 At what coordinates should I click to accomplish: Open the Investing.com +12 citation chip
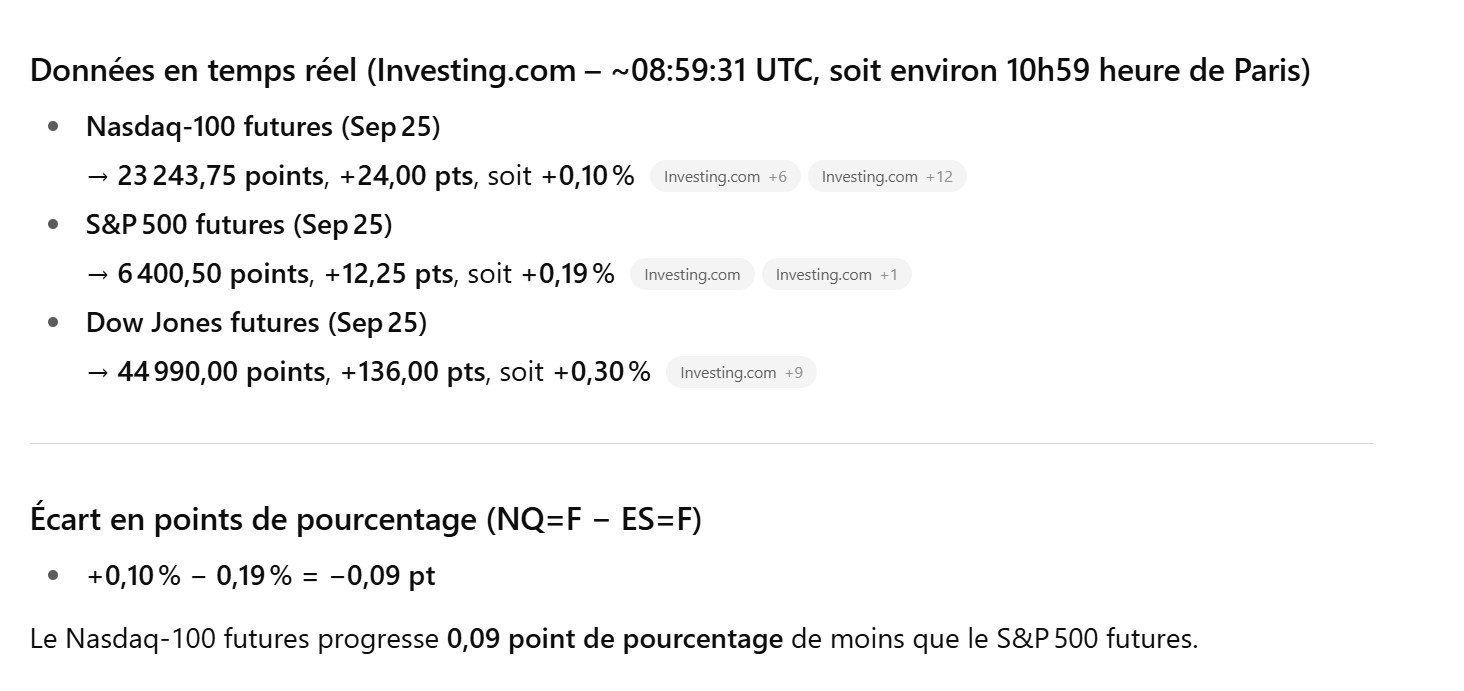886,177
